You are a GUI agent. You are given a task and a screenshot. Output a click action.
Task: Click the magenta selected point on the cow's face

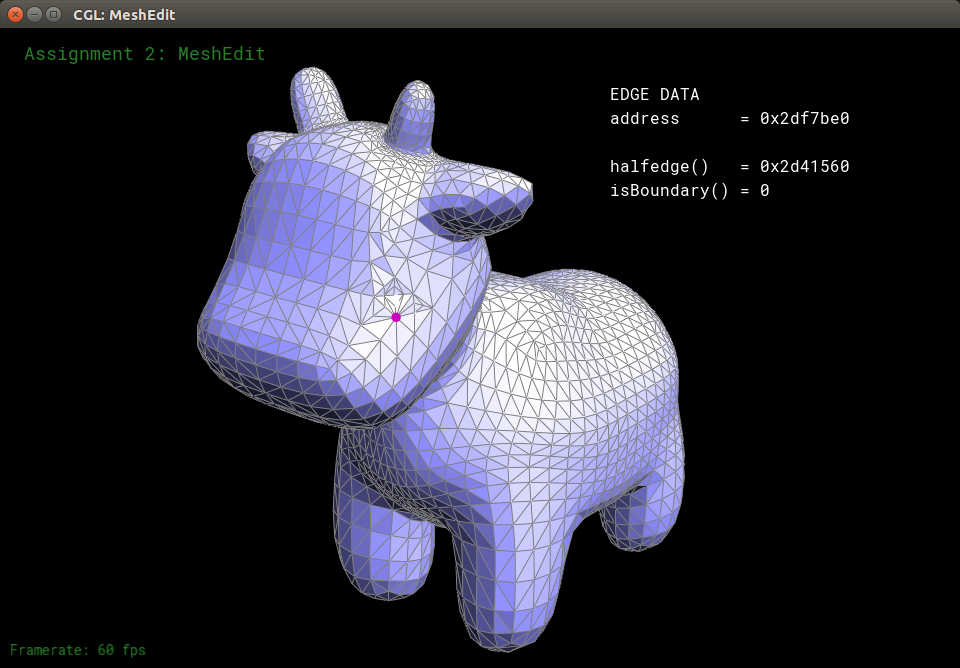point(396,317)
